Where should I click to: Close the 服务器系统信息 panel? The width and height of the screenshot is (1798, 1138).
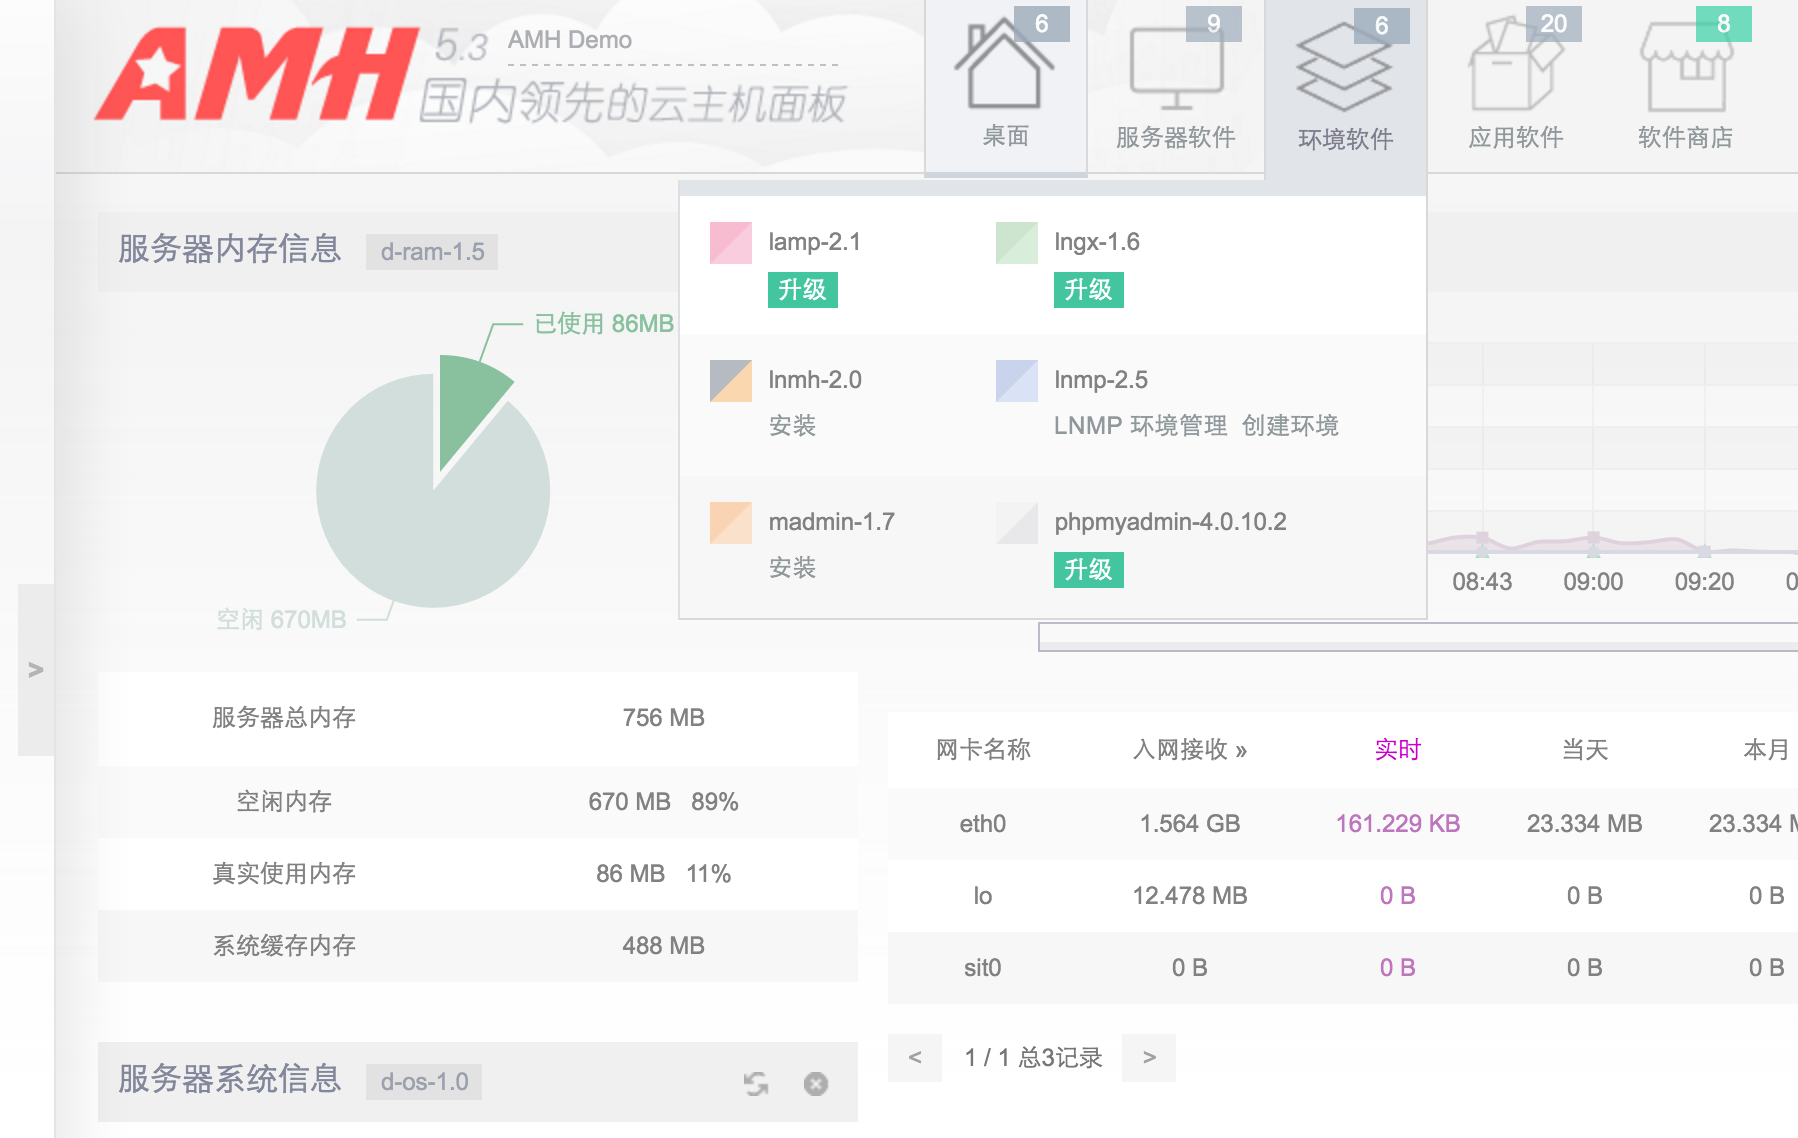pyautogui.click(x=816, y=1084)
